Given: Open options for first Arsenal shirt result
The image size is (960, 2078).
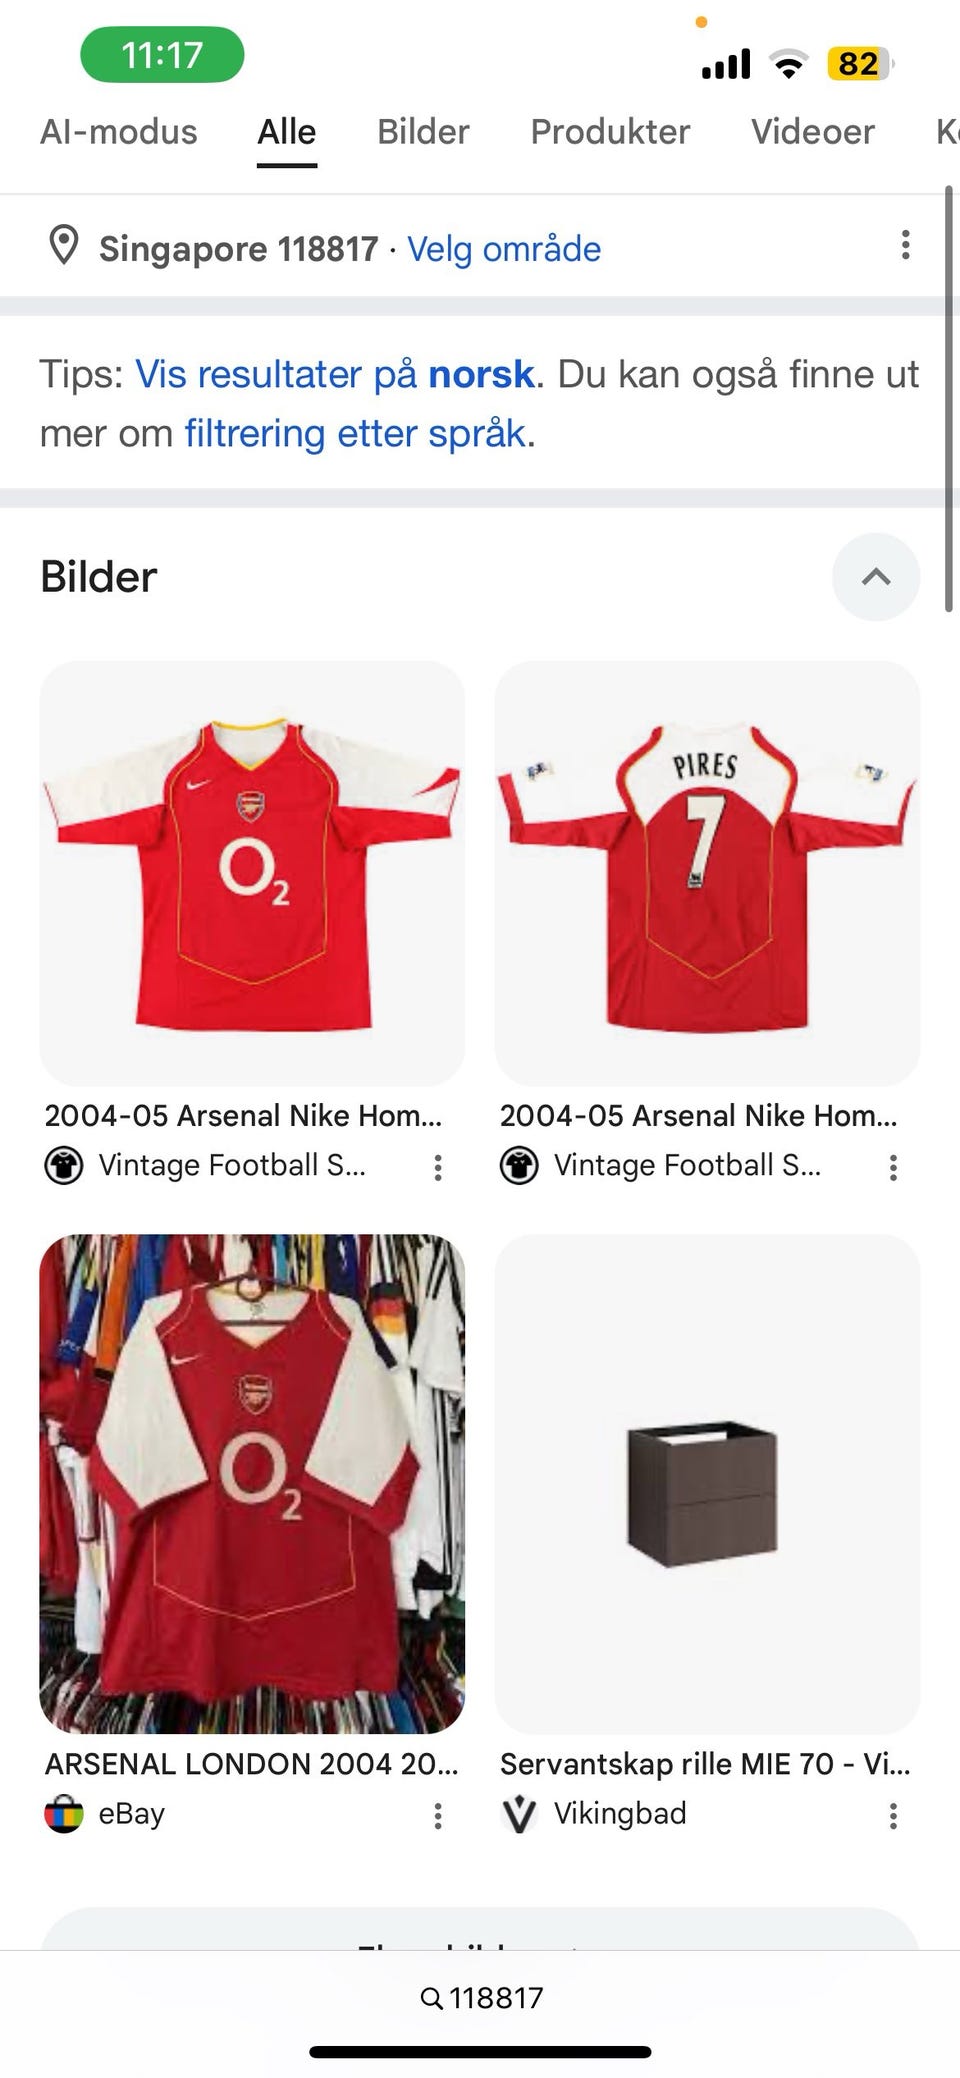Looking at the screenshot, I should 438,1167.
